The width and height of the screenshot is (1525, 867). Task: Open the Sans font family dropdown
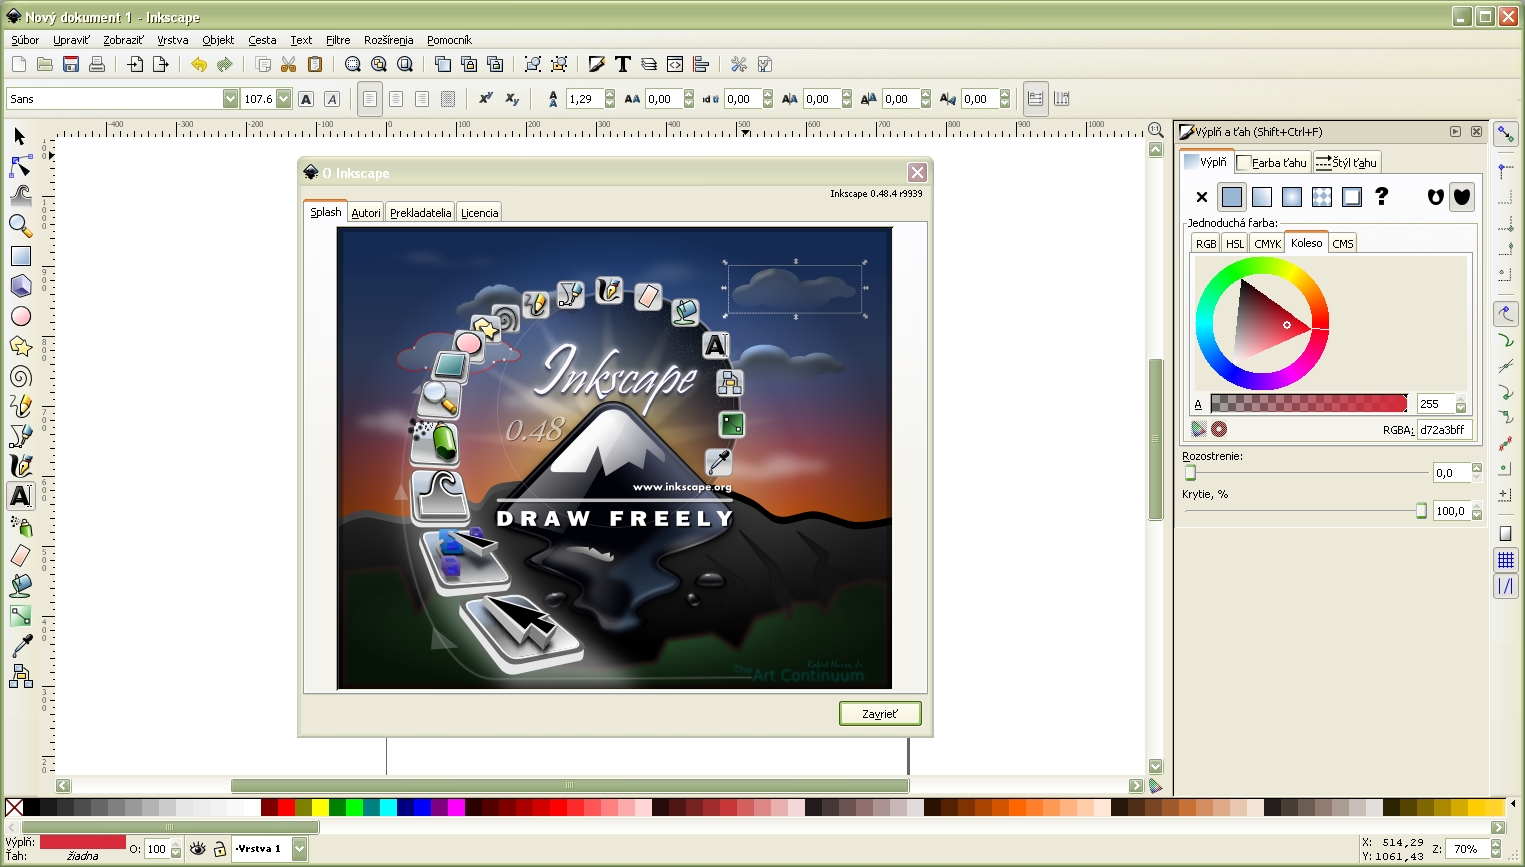pos(230,99)
